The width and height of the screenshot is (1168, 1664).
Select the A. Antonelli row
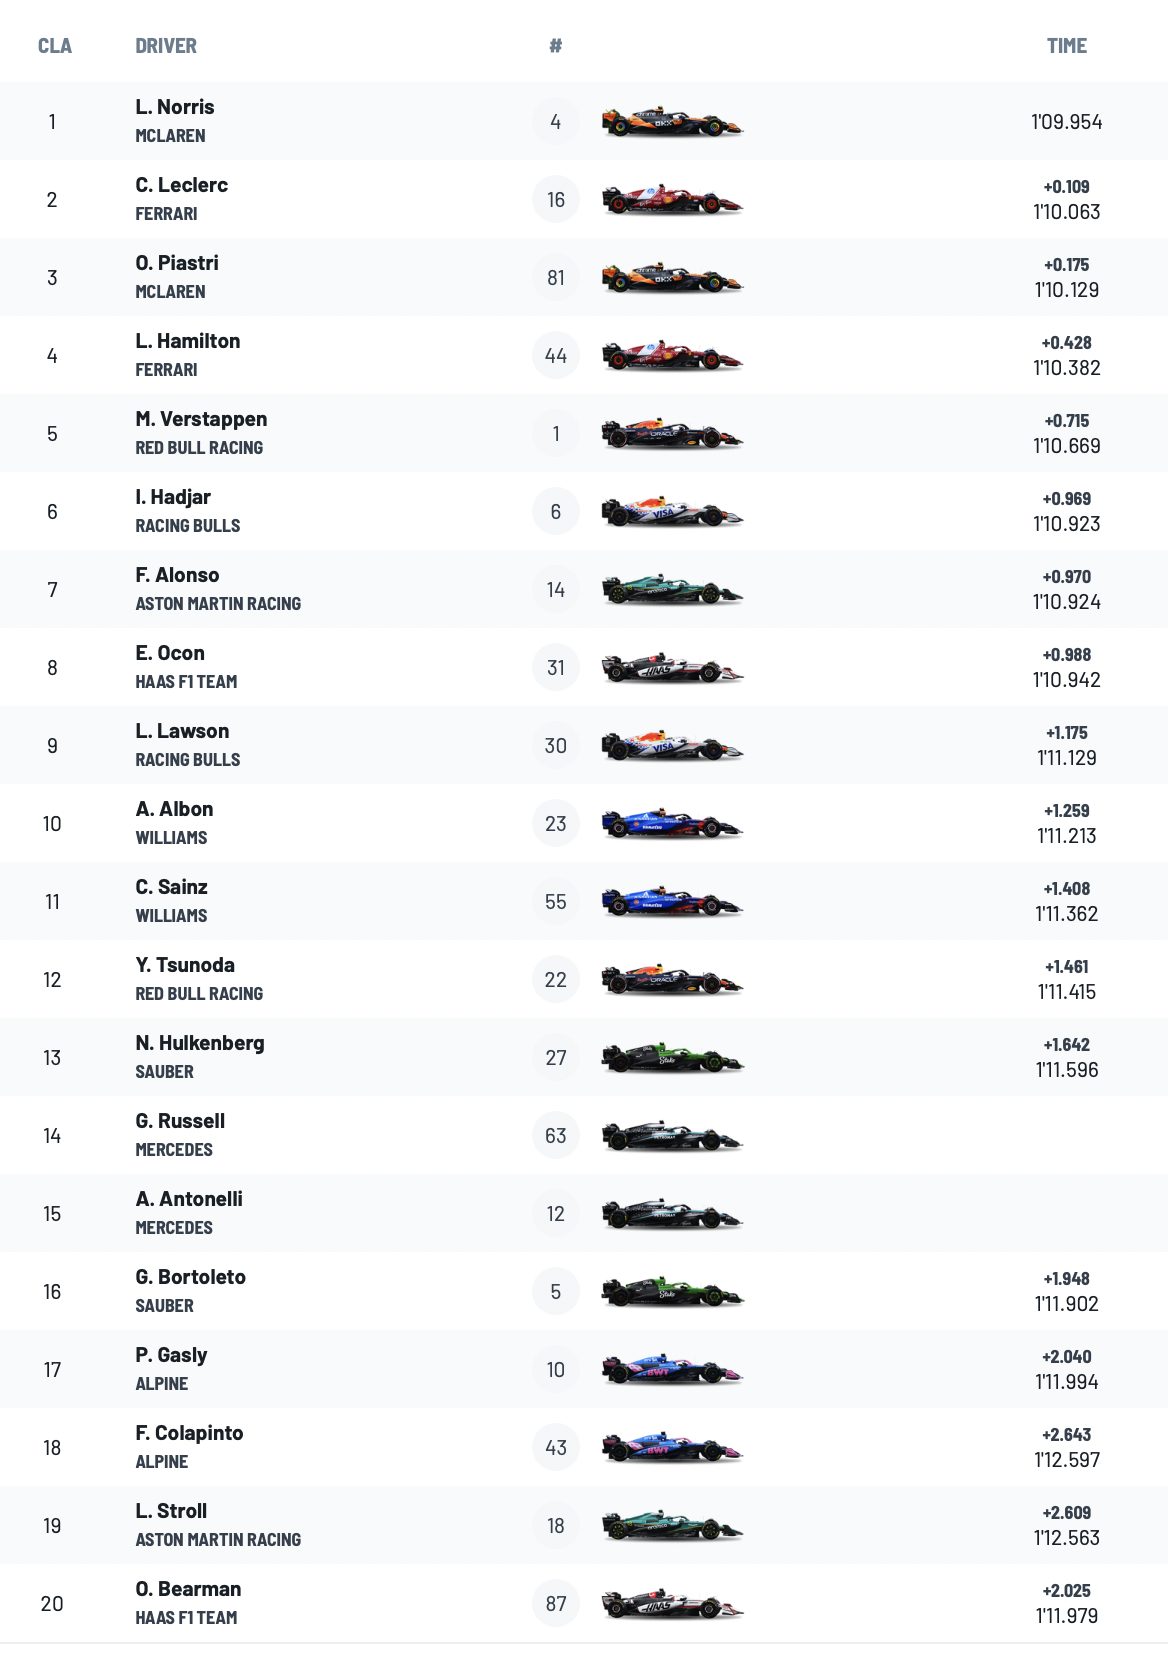coord(584,1214)
